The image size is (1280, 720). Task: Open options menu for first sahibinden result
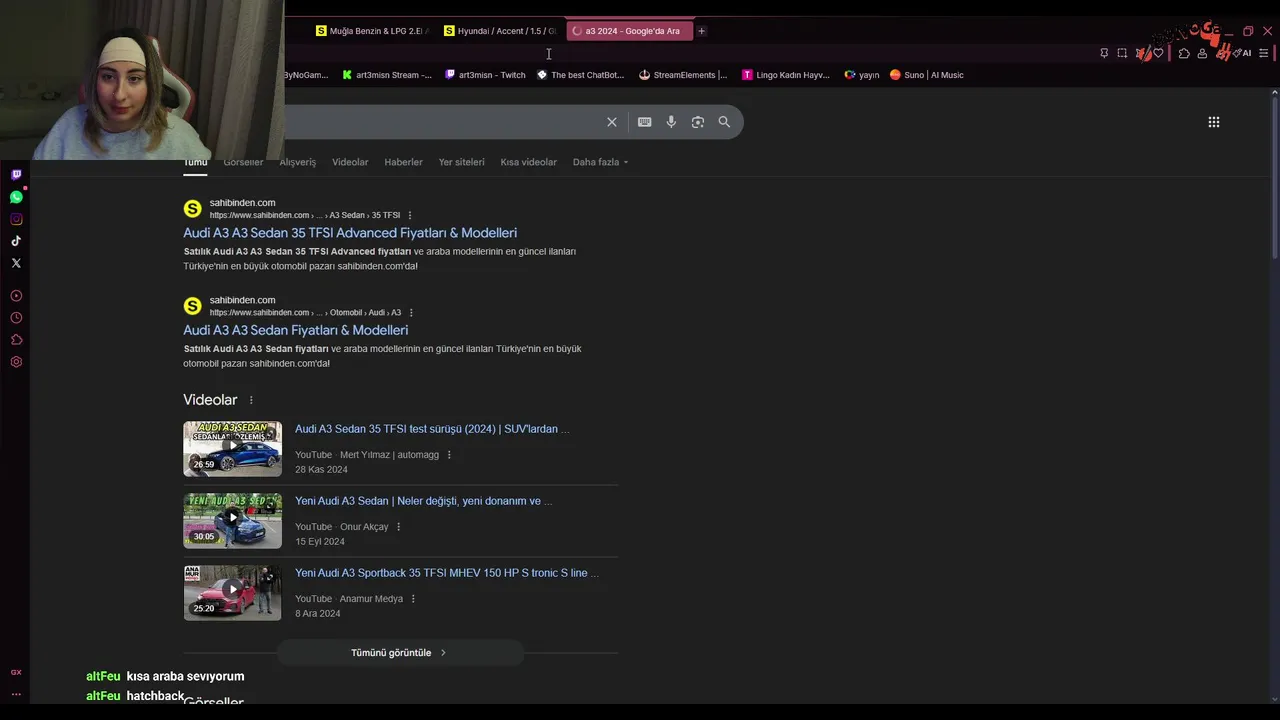pos(410,215)
